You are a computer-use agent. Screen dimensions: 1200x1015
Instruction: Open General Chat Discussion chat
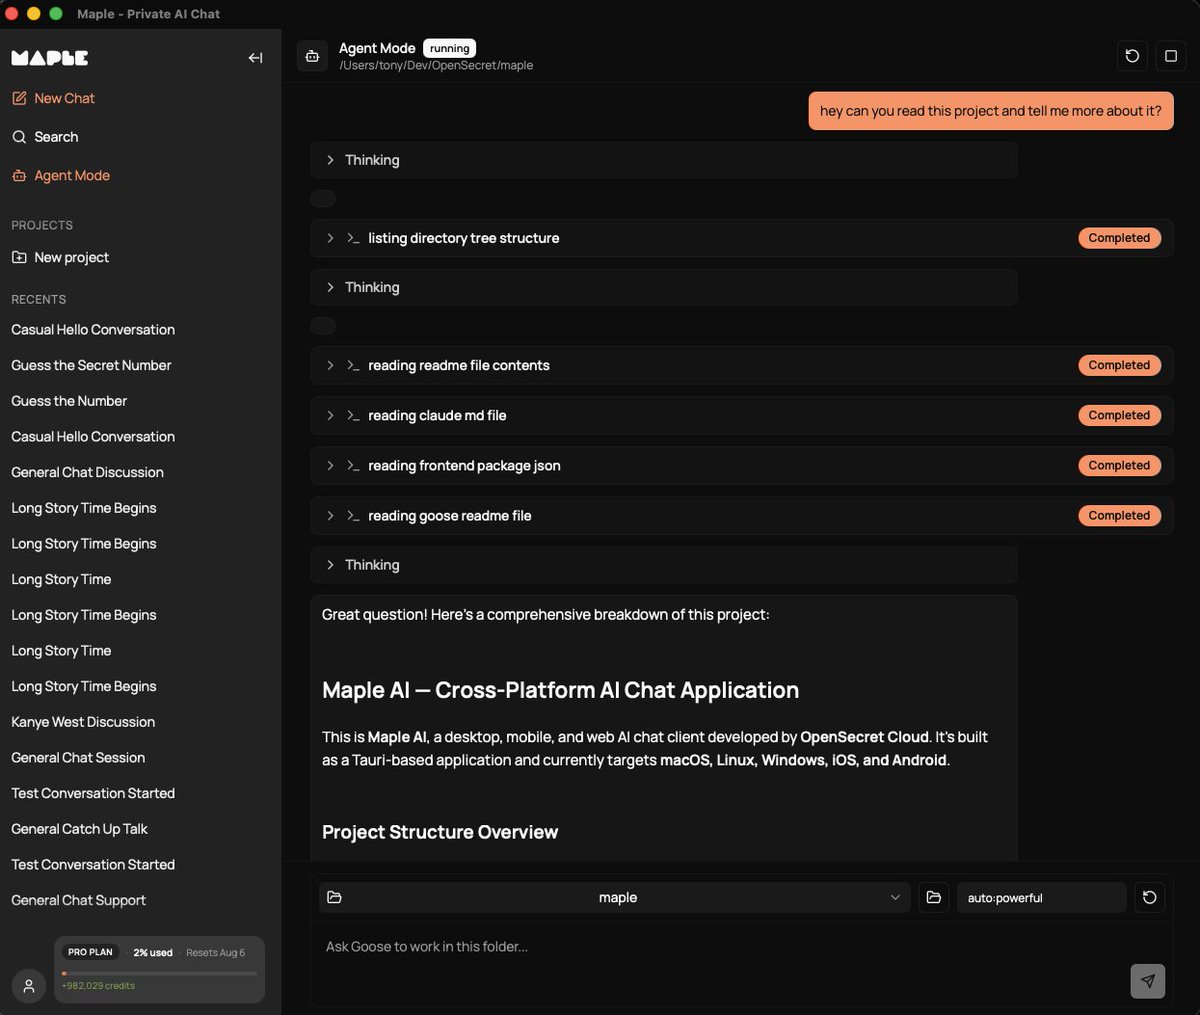coord(87,472)
